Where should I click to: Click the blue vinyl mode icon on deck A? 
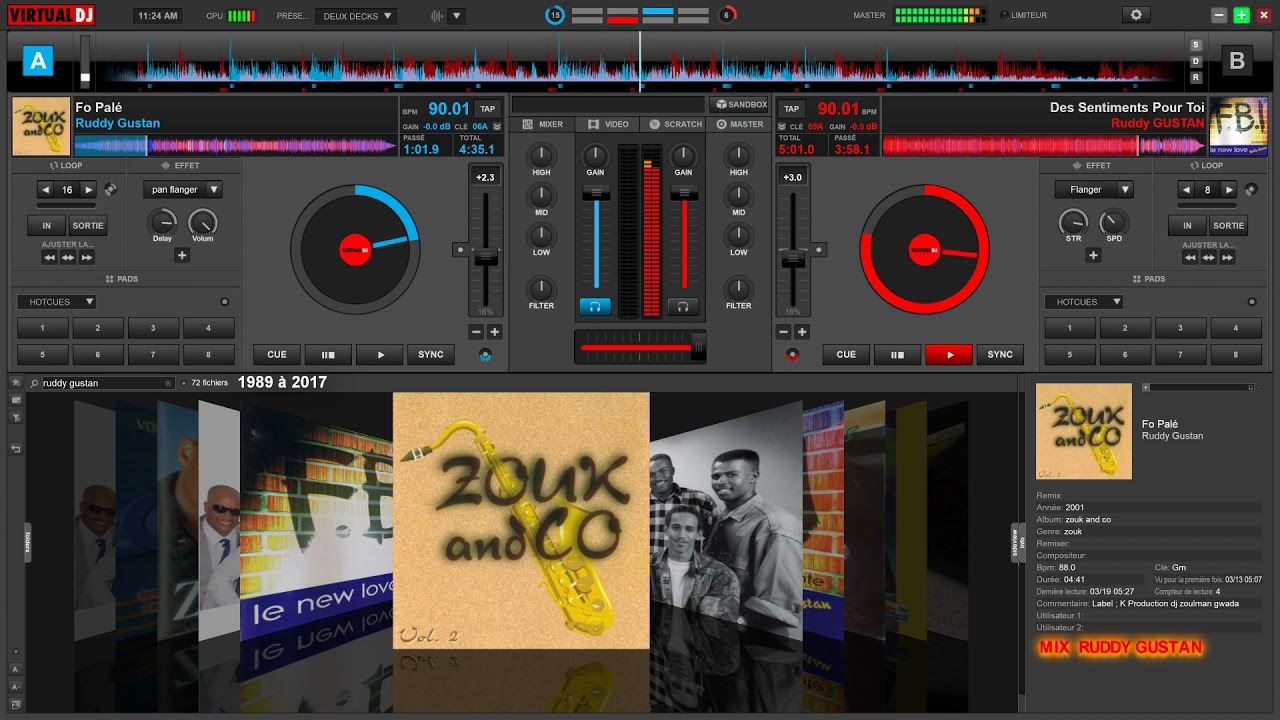click(486, 354)
